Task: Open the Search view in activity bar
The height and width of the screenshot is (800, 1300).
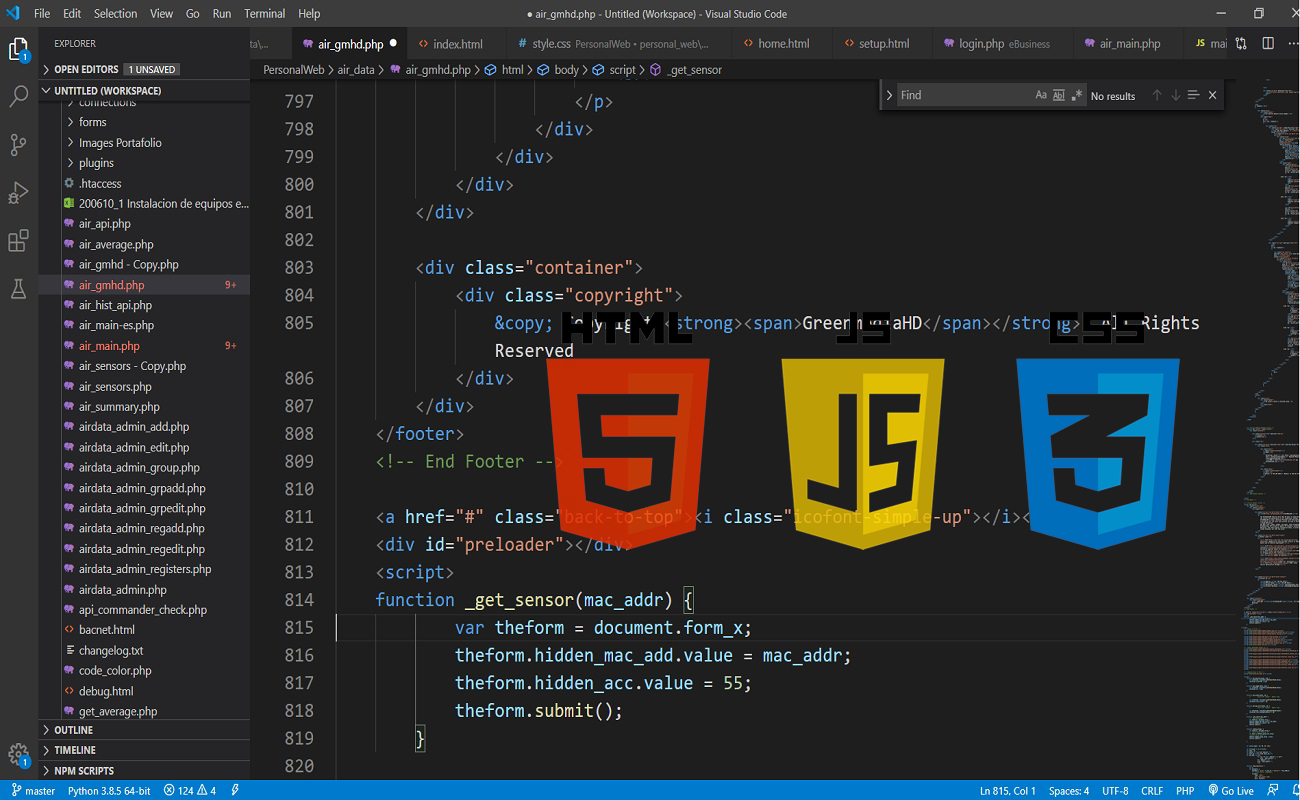Action: point(19,97)
